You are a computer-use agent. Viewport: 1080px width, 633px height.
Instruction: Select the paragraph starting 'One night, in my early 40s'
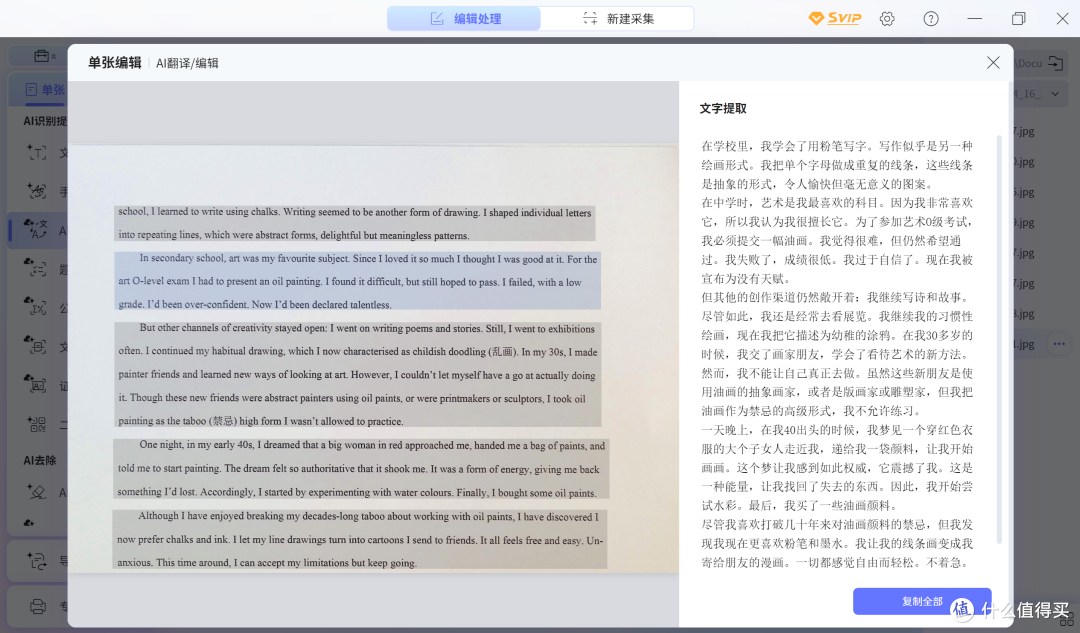[x=361, y=468]
